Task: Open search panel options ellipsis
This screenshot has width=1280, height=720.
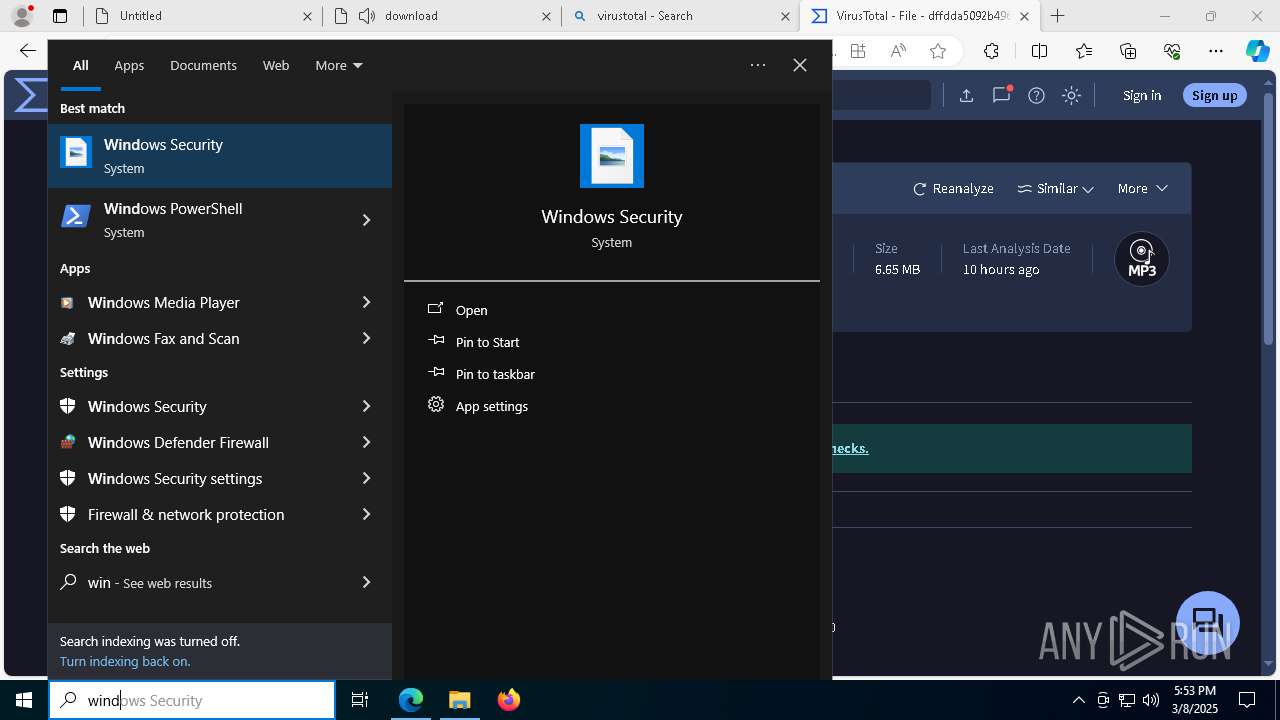Action: (x=758, y=65)
